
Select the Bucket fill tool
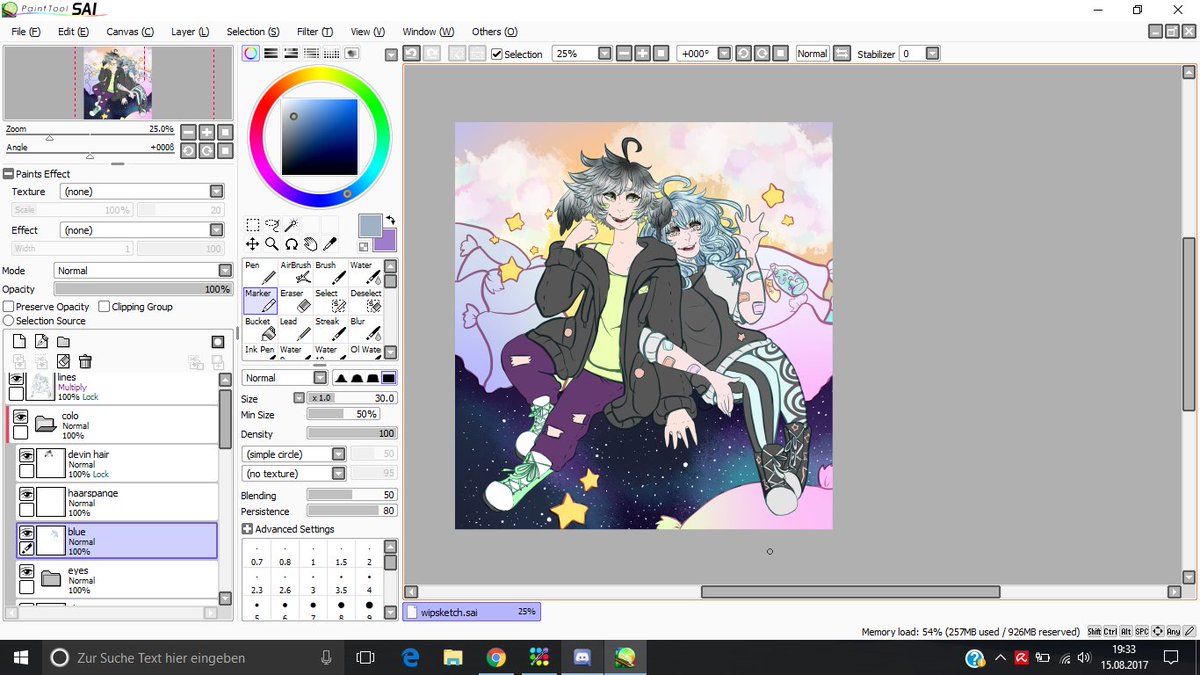click(260, 328)
